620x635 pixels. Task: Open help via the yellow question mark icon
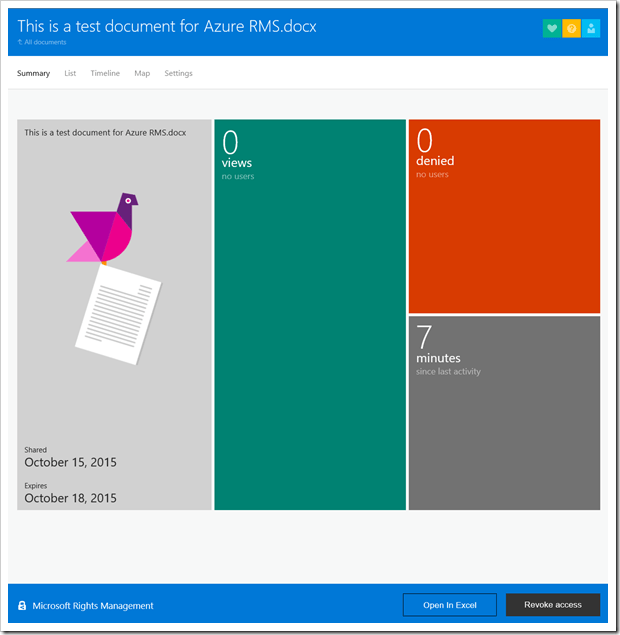pyautogui.click(x=571, y=29)
